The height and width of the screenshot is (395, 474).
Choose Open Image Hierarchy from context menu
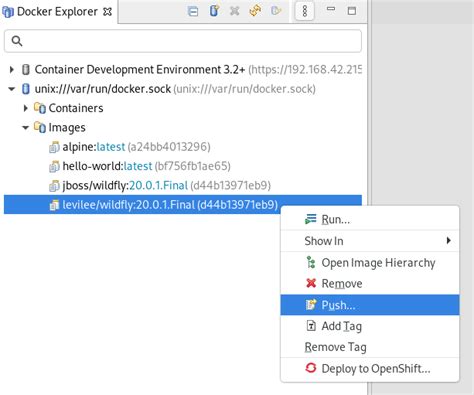(370, 263)
